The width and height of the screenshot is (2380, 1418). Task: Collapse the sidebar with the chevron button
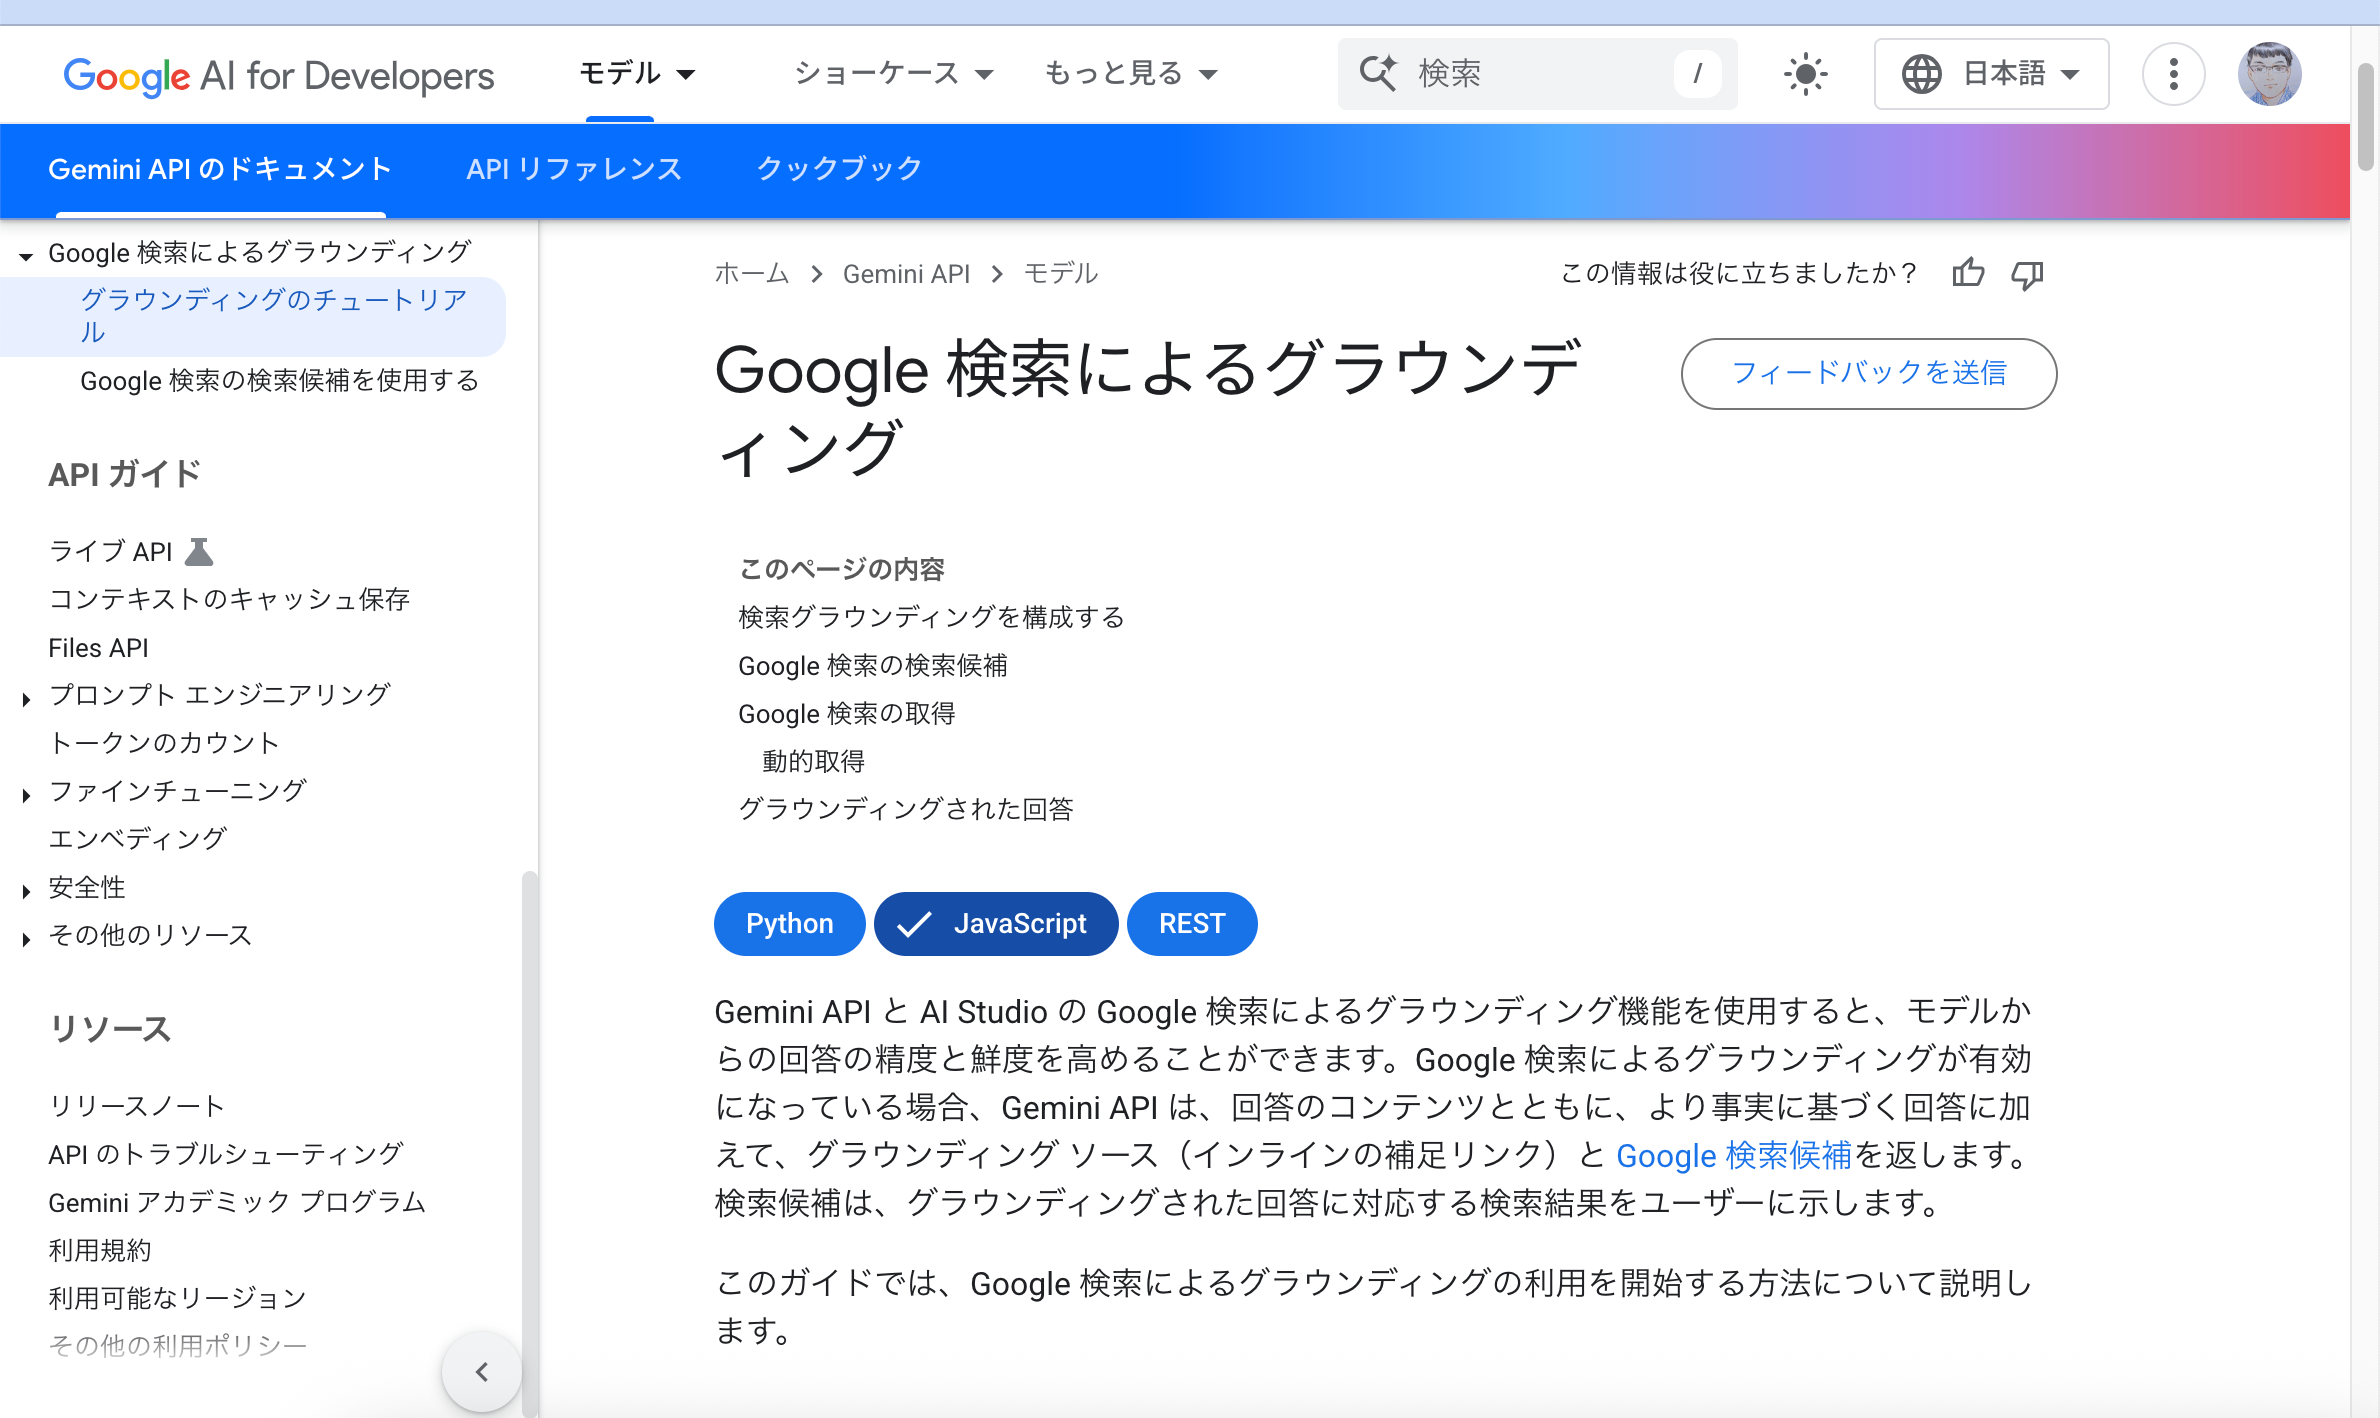click(x=481, y=1371)
